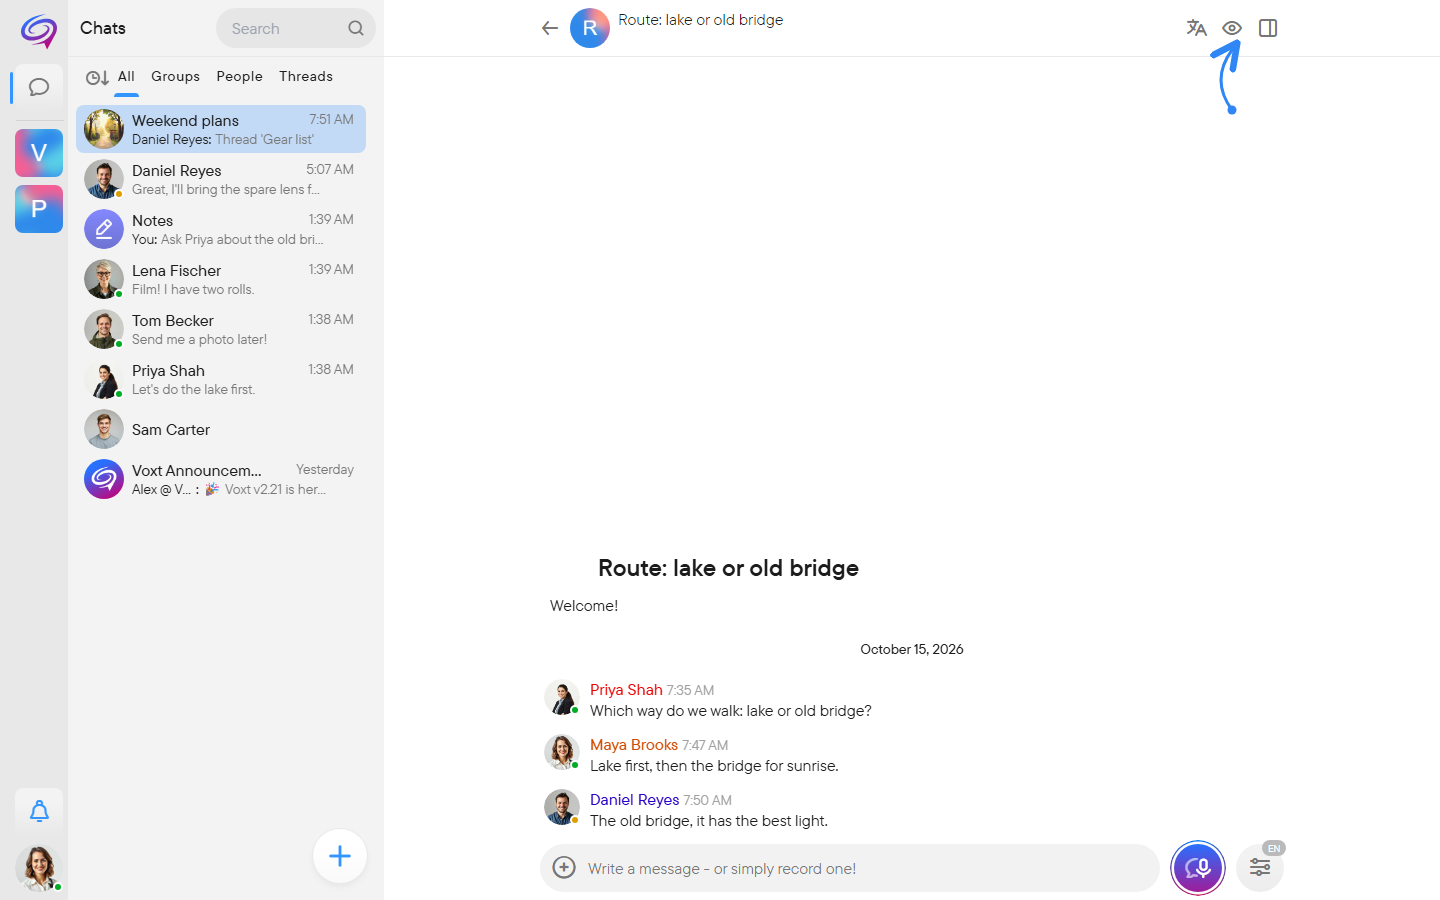Start a new chat with plus button
This screenshot has height=900, width=1440.
[340, 856]
